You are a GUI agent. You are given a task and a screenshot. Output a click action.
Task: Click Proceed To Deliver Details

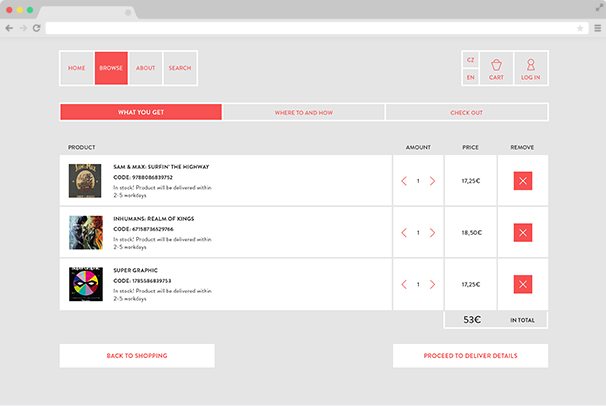click(470, 356)
